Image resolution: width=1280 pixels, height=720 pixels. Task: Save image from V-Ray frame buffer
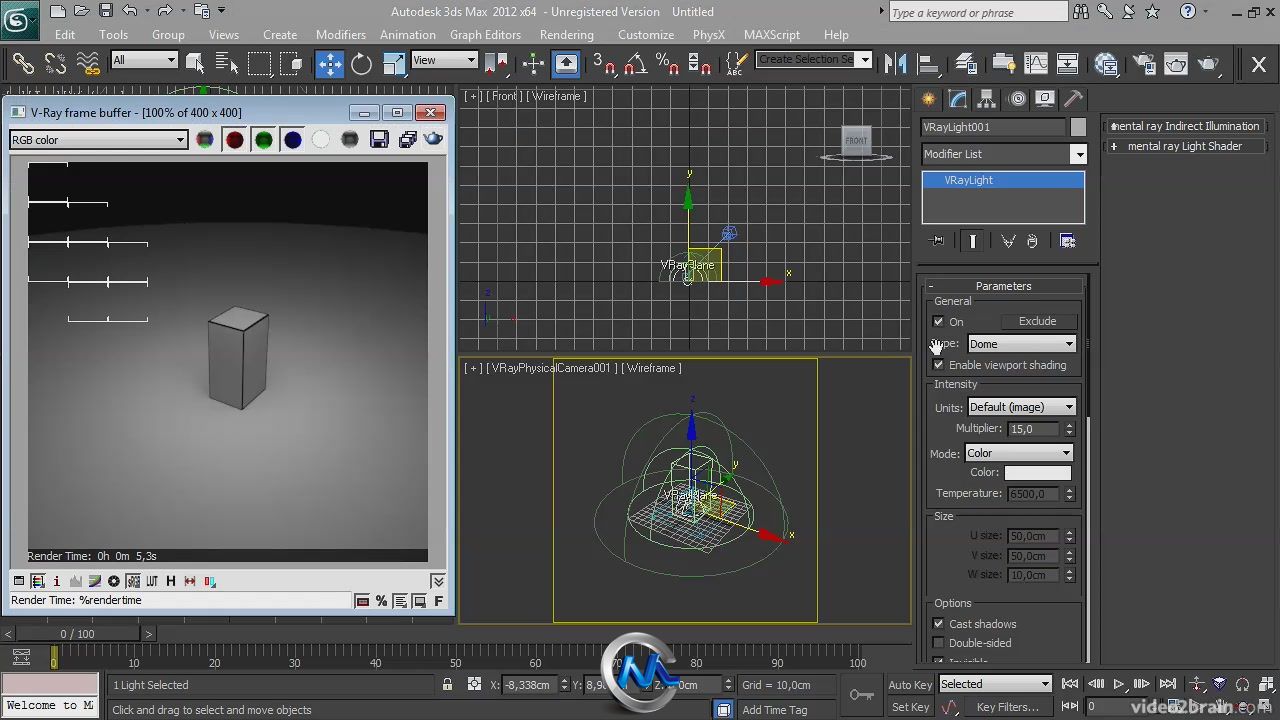click(x=379, y=140)
